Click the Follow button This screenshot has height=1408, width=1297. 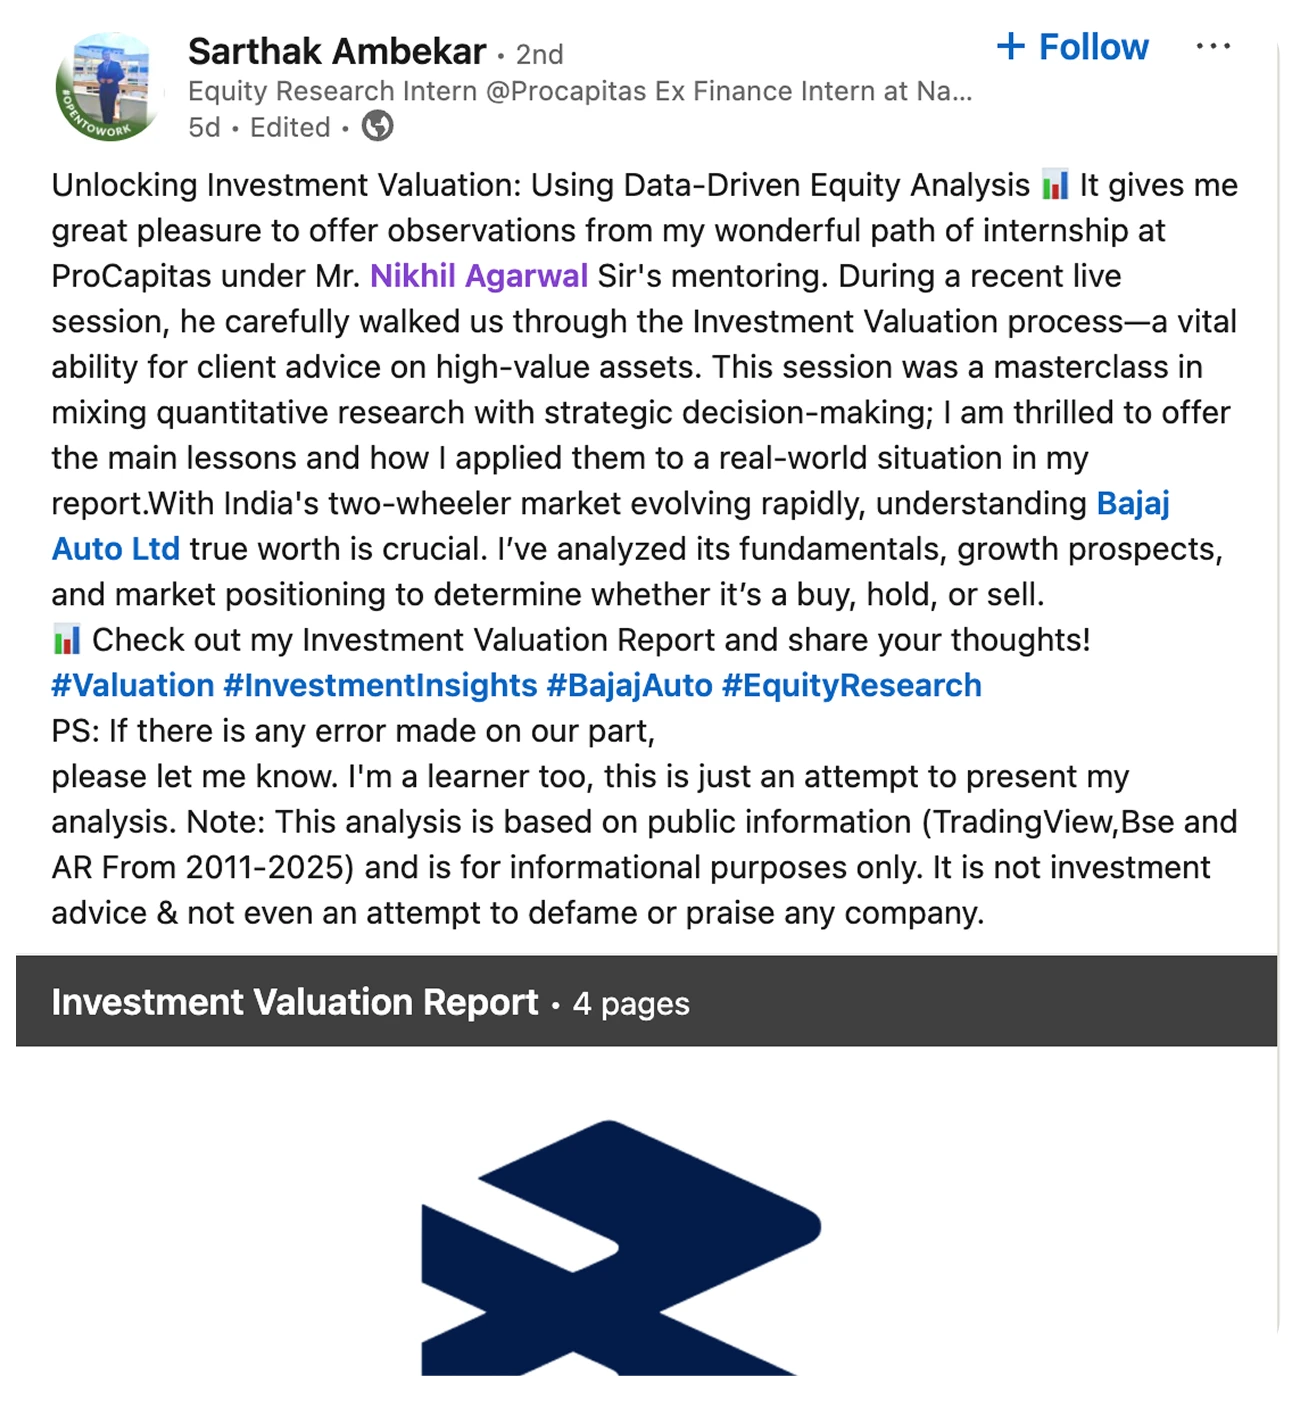(x=1073, y=47)
